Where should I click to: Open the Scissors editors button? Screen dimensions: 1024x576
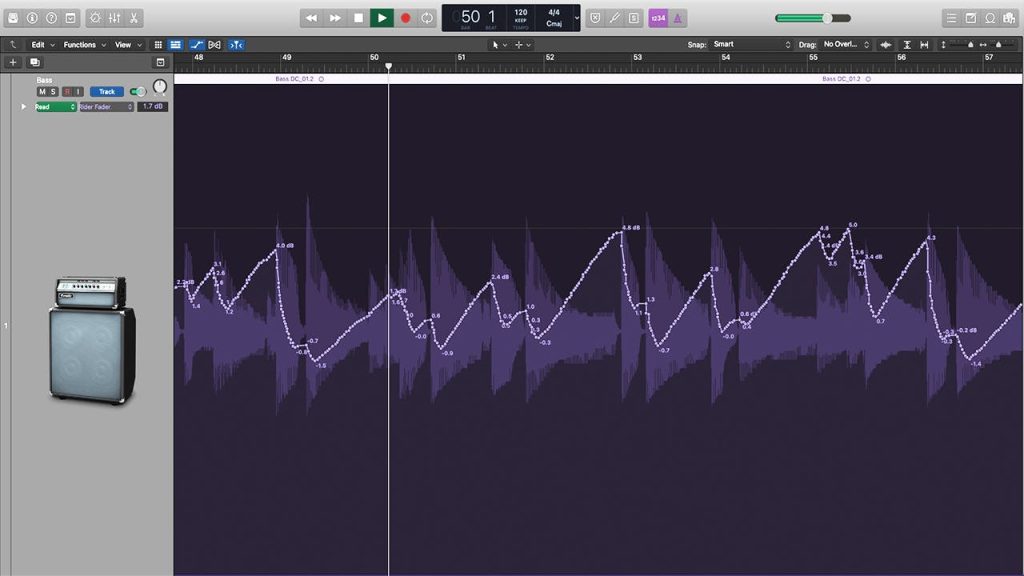(134, 18)
